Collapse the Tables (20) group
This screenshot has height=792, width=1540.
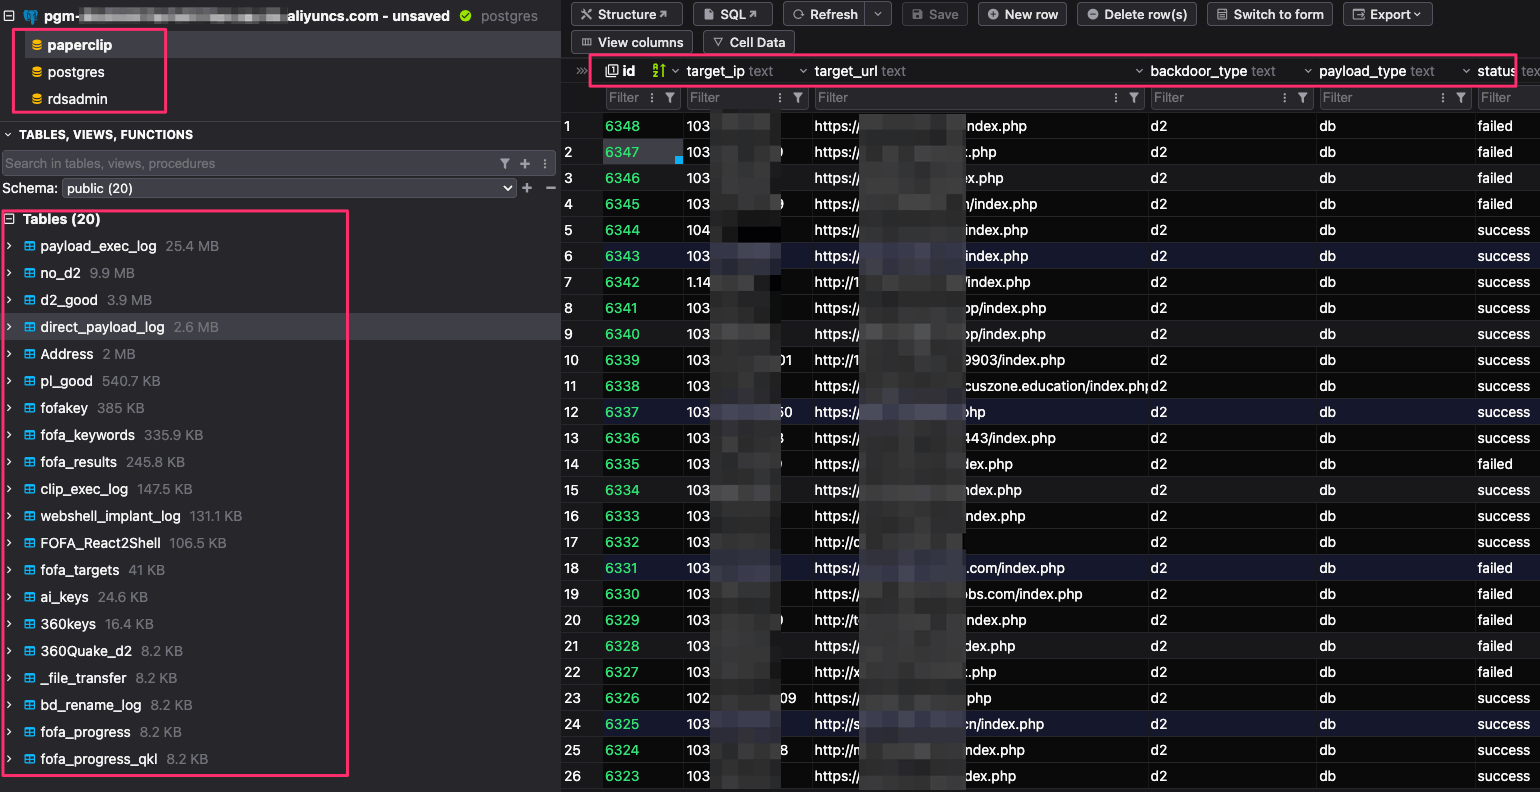[x=9, y=219]
